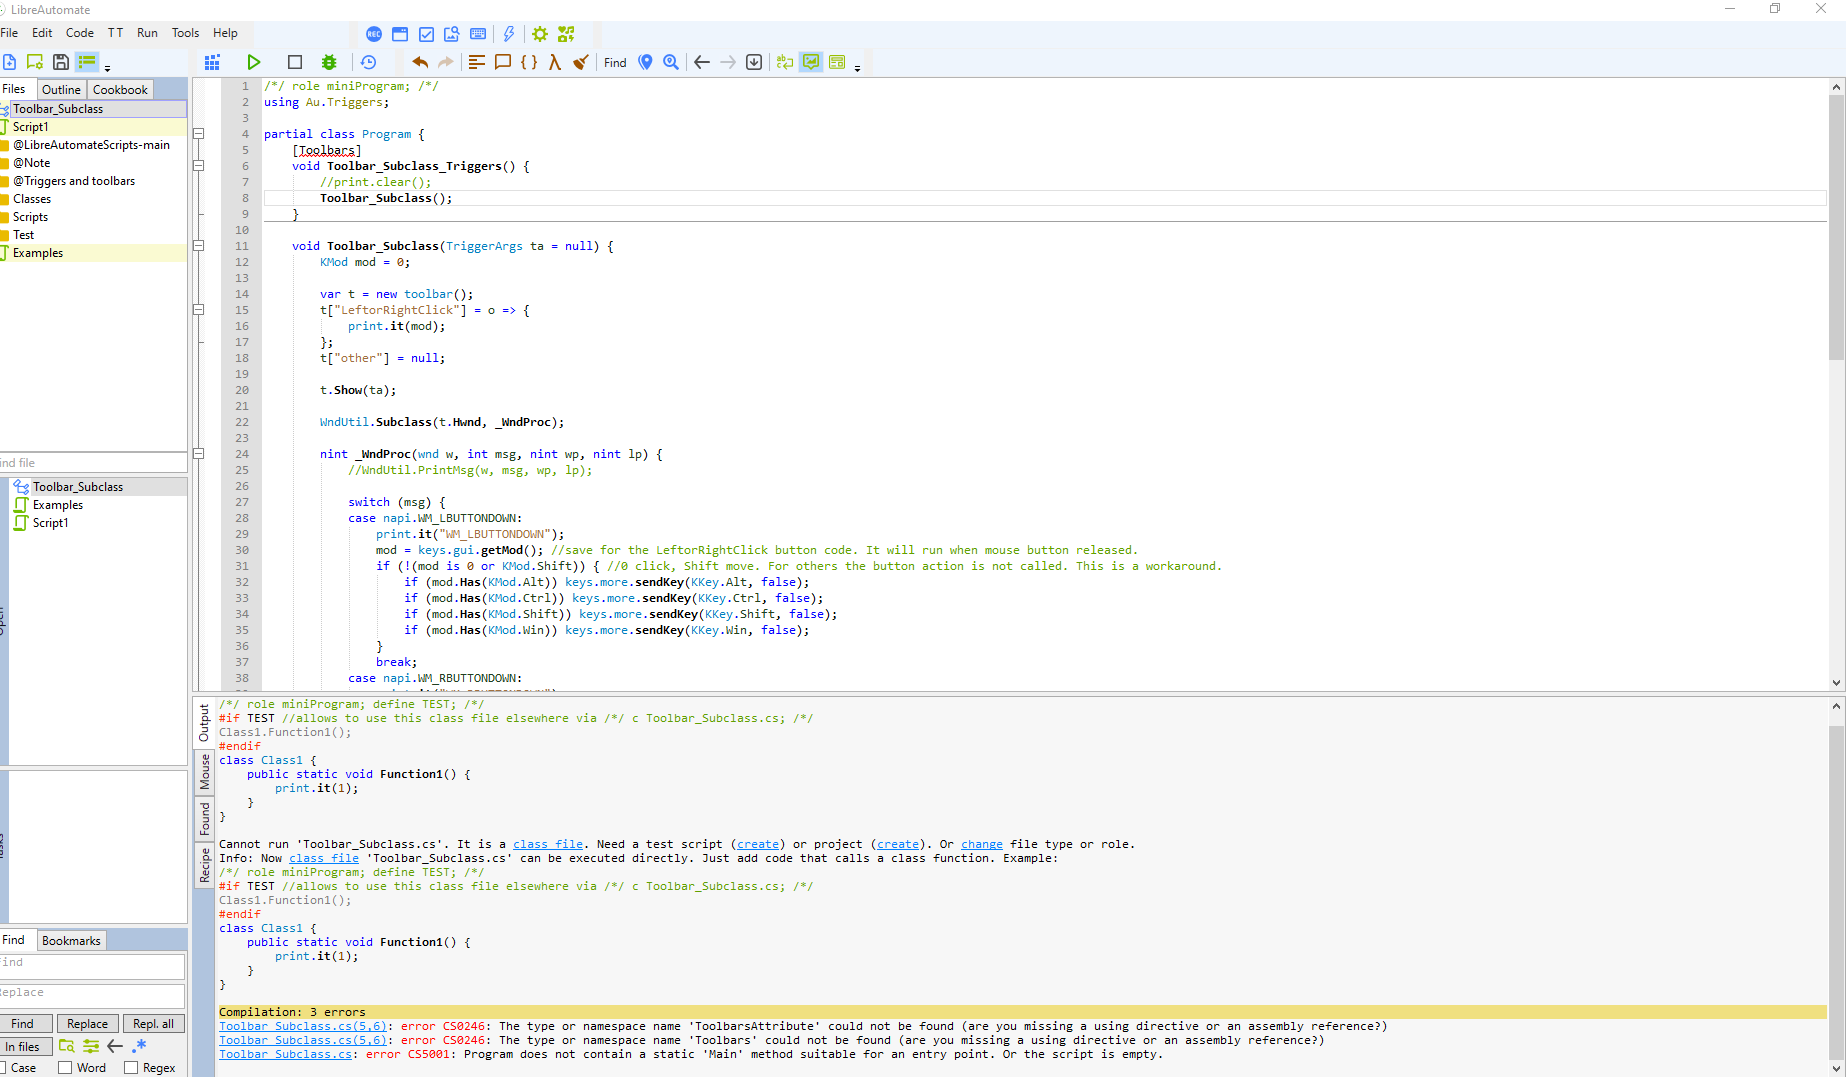This screenshot has width=1846, height=1077.
Task: Click the Go forward arrow in toolbar
Action: [728, 62]
